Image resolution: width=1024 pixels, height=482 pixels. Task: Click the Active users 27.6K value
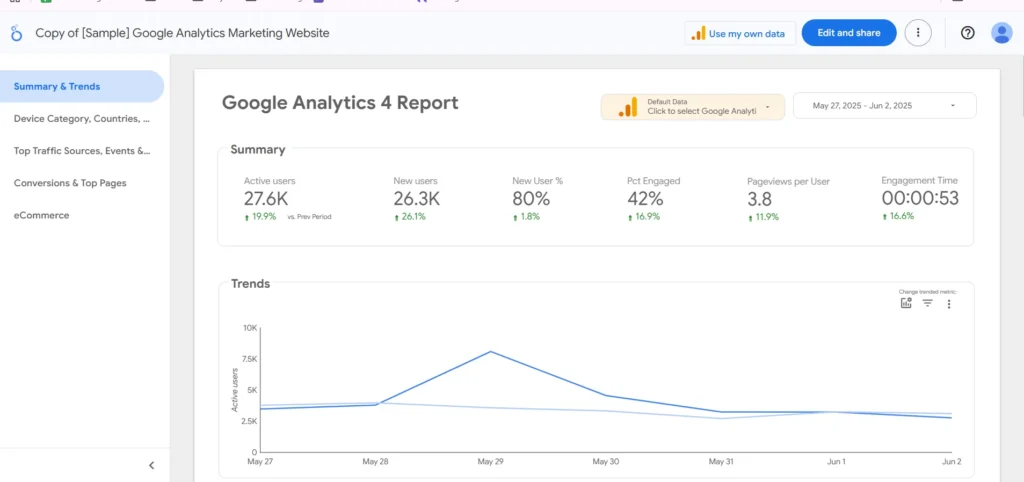[x=266, y=199]
